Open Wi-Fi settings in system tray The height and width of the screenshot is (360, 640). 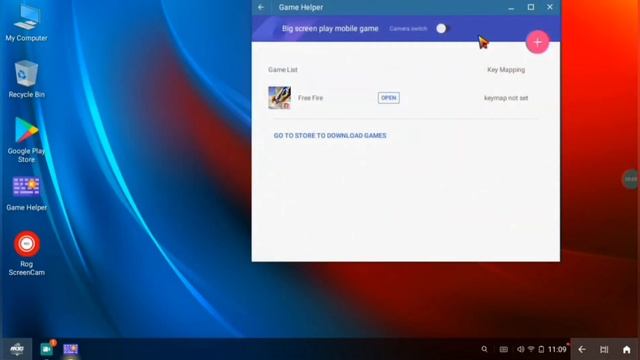click(531, 349)
